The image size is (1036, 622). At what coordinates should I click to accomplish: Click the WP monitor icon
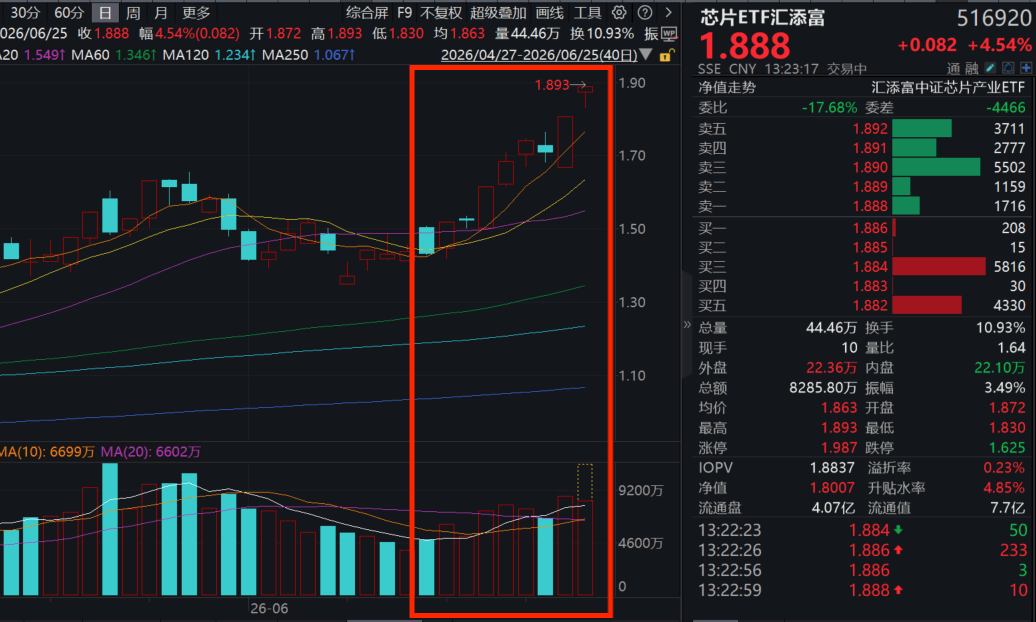[669, 34]
